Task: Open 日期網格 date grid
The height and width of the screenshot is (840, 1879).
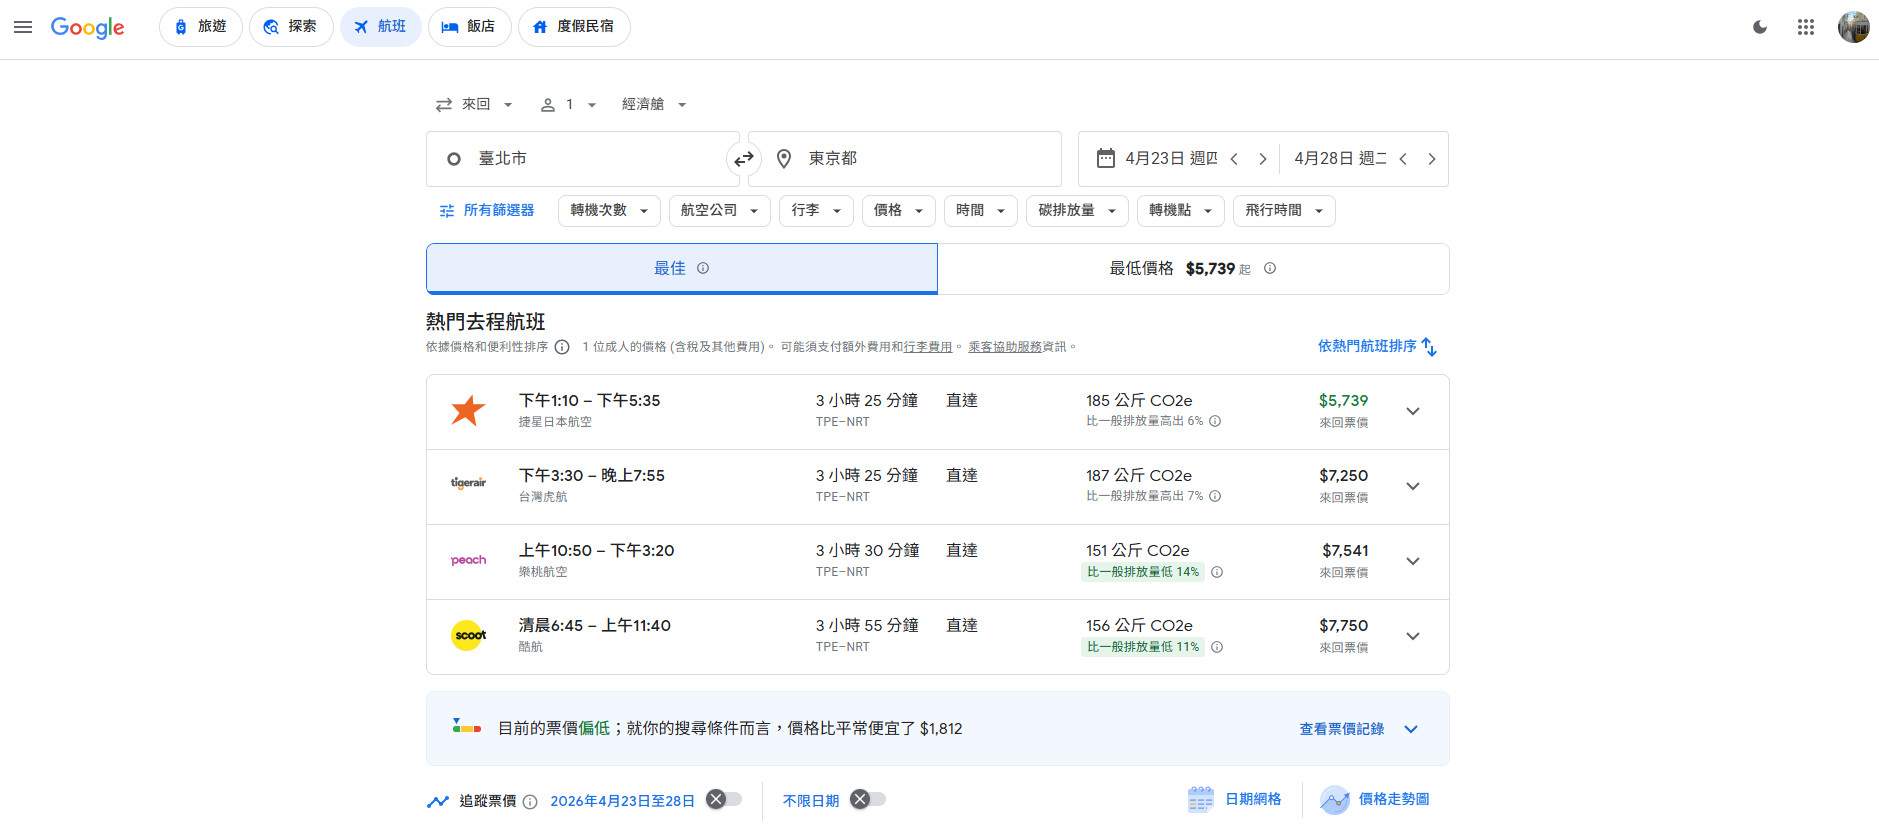Action: pyautogui.click(x=1235, y=799)
